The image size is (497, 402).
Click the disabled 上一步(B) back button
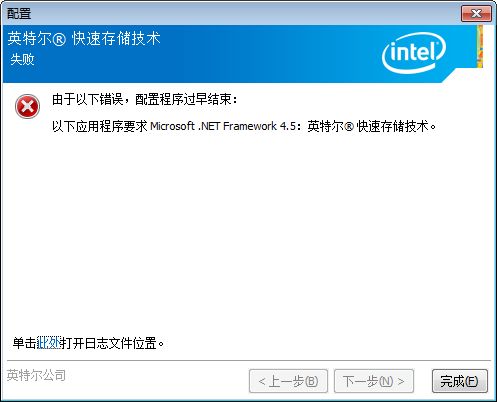[x=288, y=381]
